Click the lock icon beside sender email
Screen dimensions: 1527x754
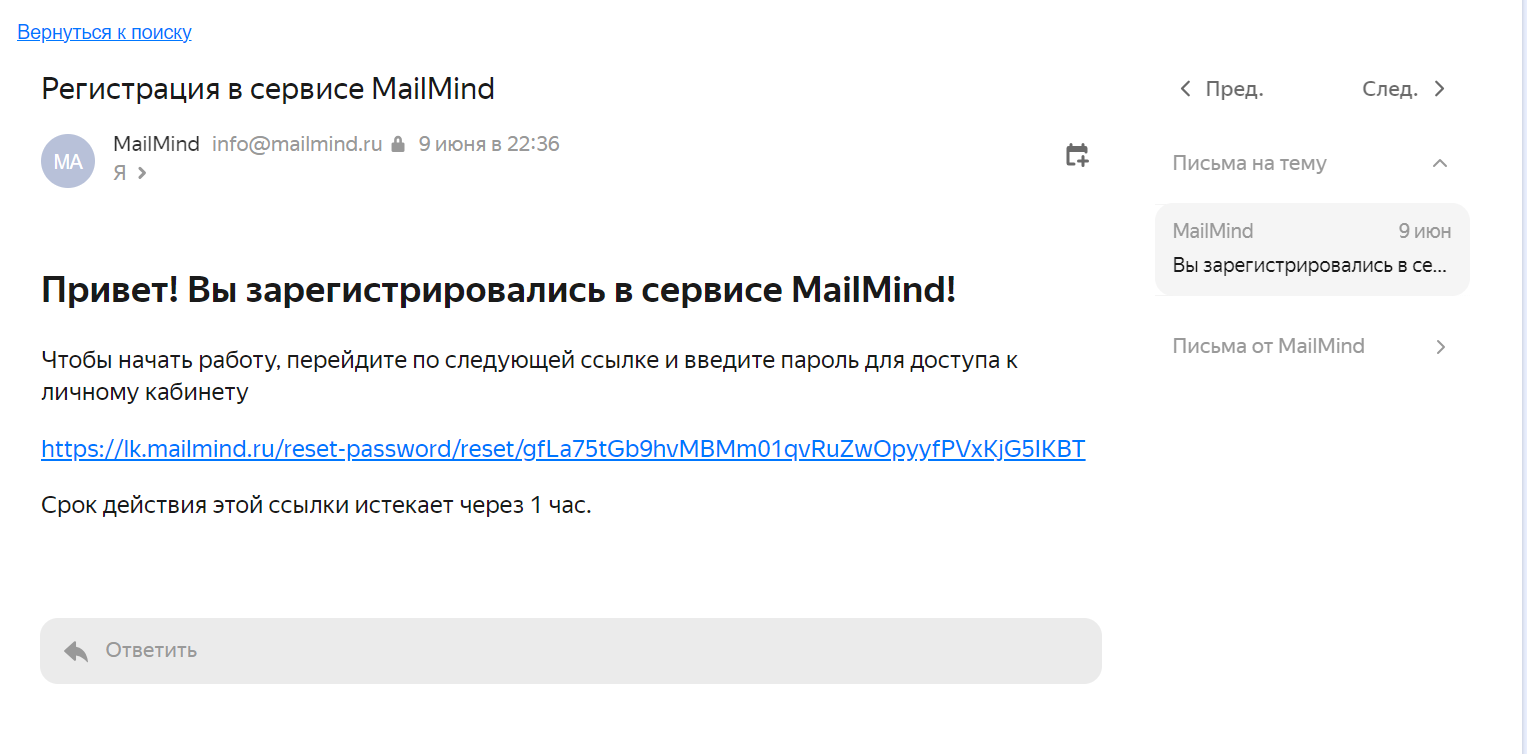(398, 144)
